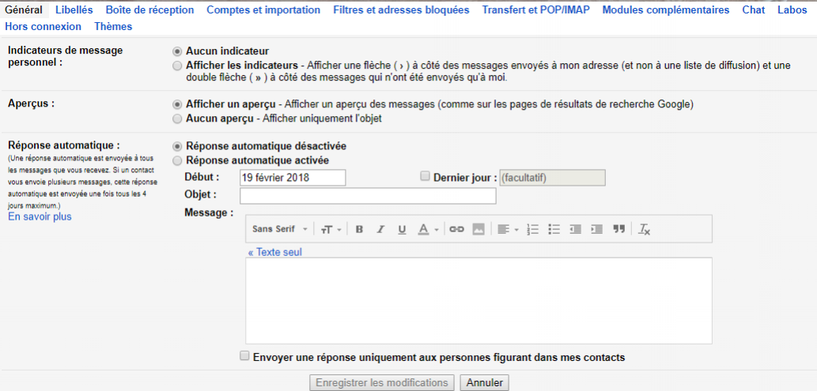Apply bulleted list formatting
This screenshot has width=817, height=391.
(554, 229)
